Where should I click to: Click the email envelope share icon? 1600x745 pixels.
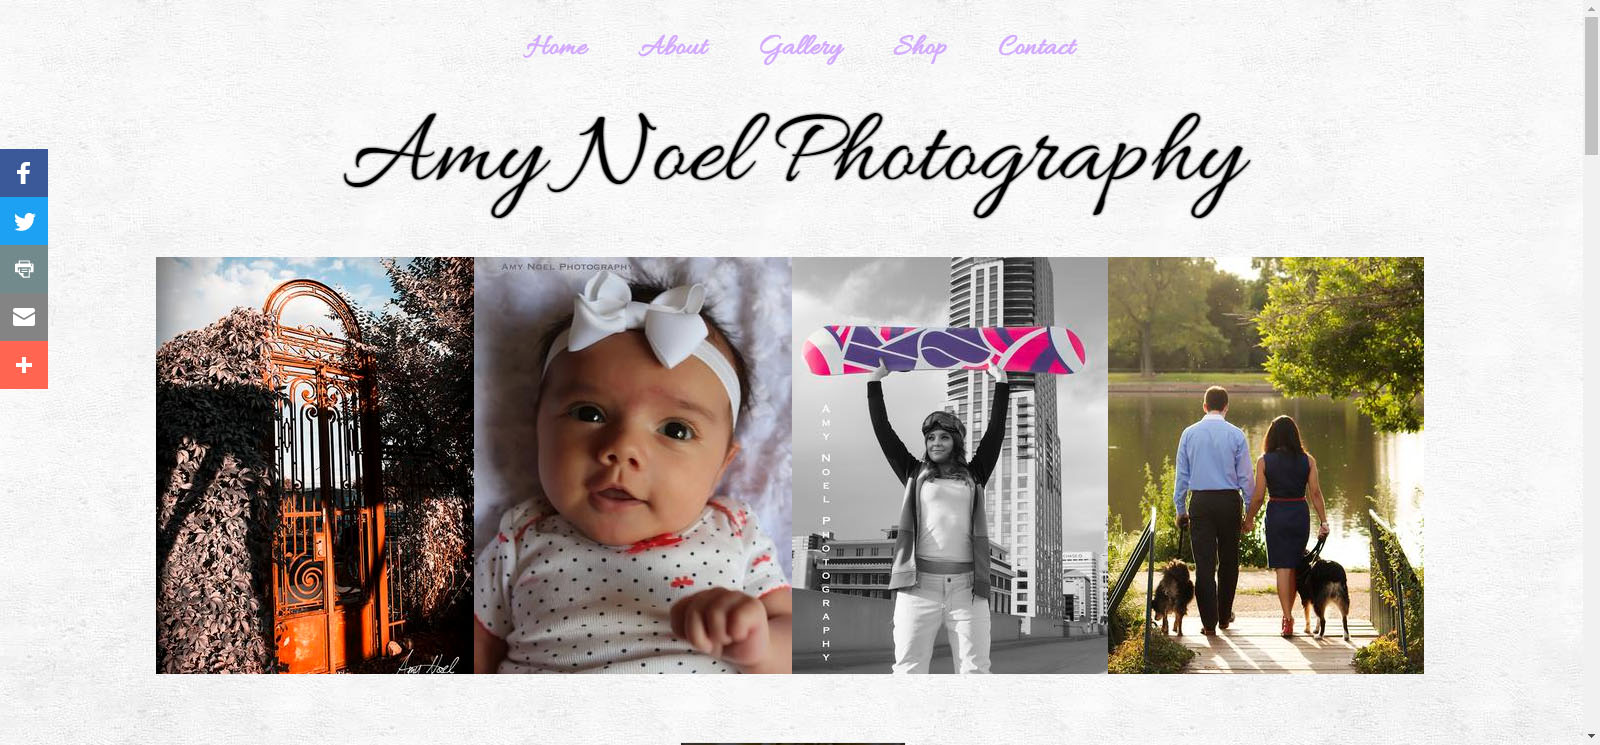pos(24,317)
